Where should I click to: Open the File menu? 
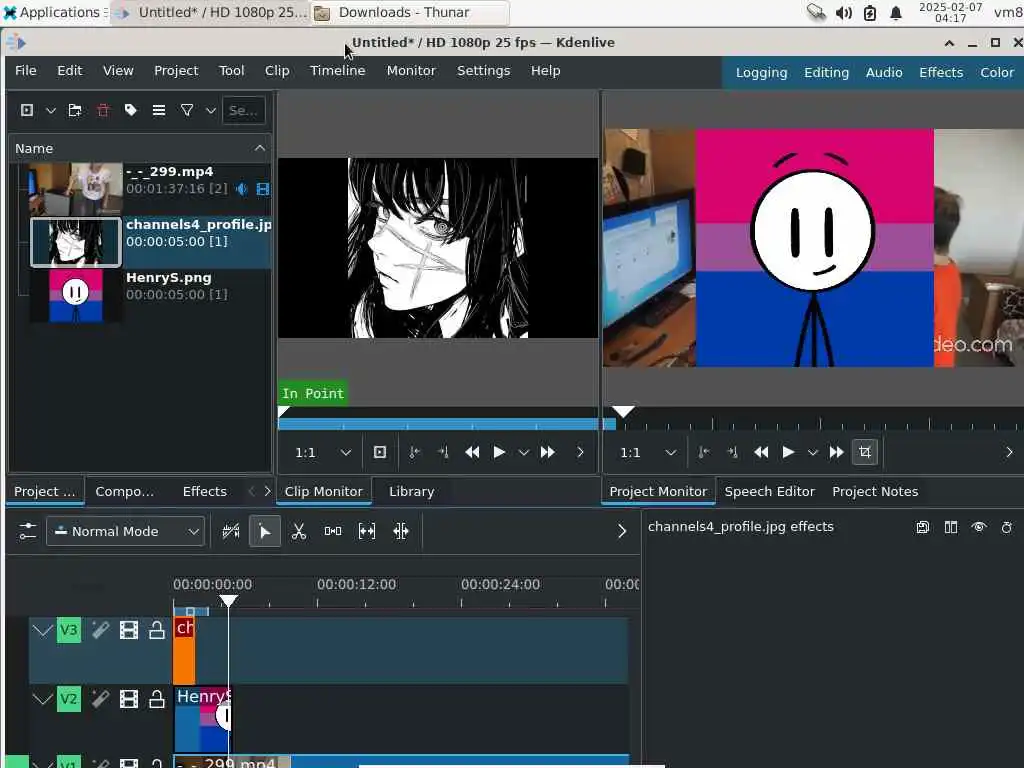[x=26, y=71]
